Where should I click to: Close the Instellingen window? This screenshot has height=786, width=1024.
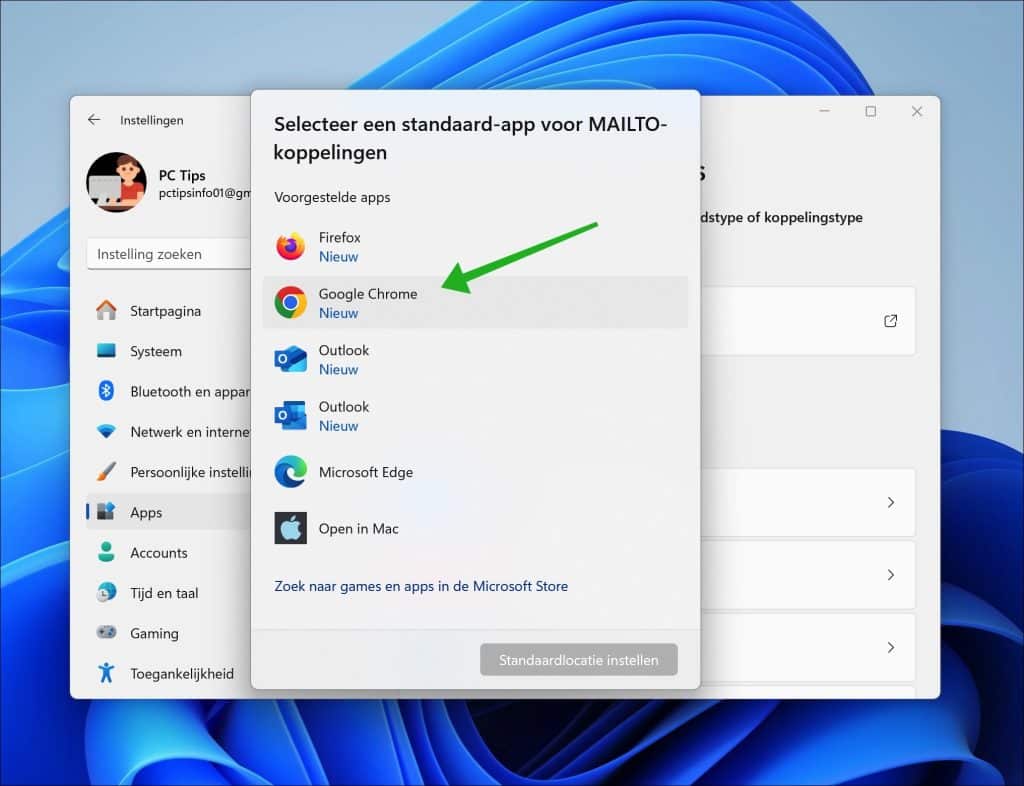(917, 112)
